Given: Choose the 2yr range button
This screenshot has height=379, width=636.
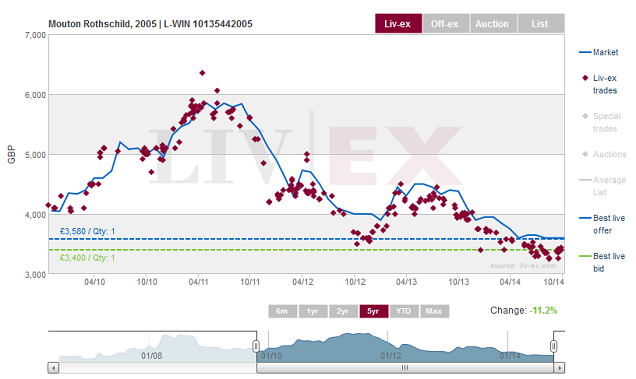Looking at the screenshot, I should (x=343, y=311).
